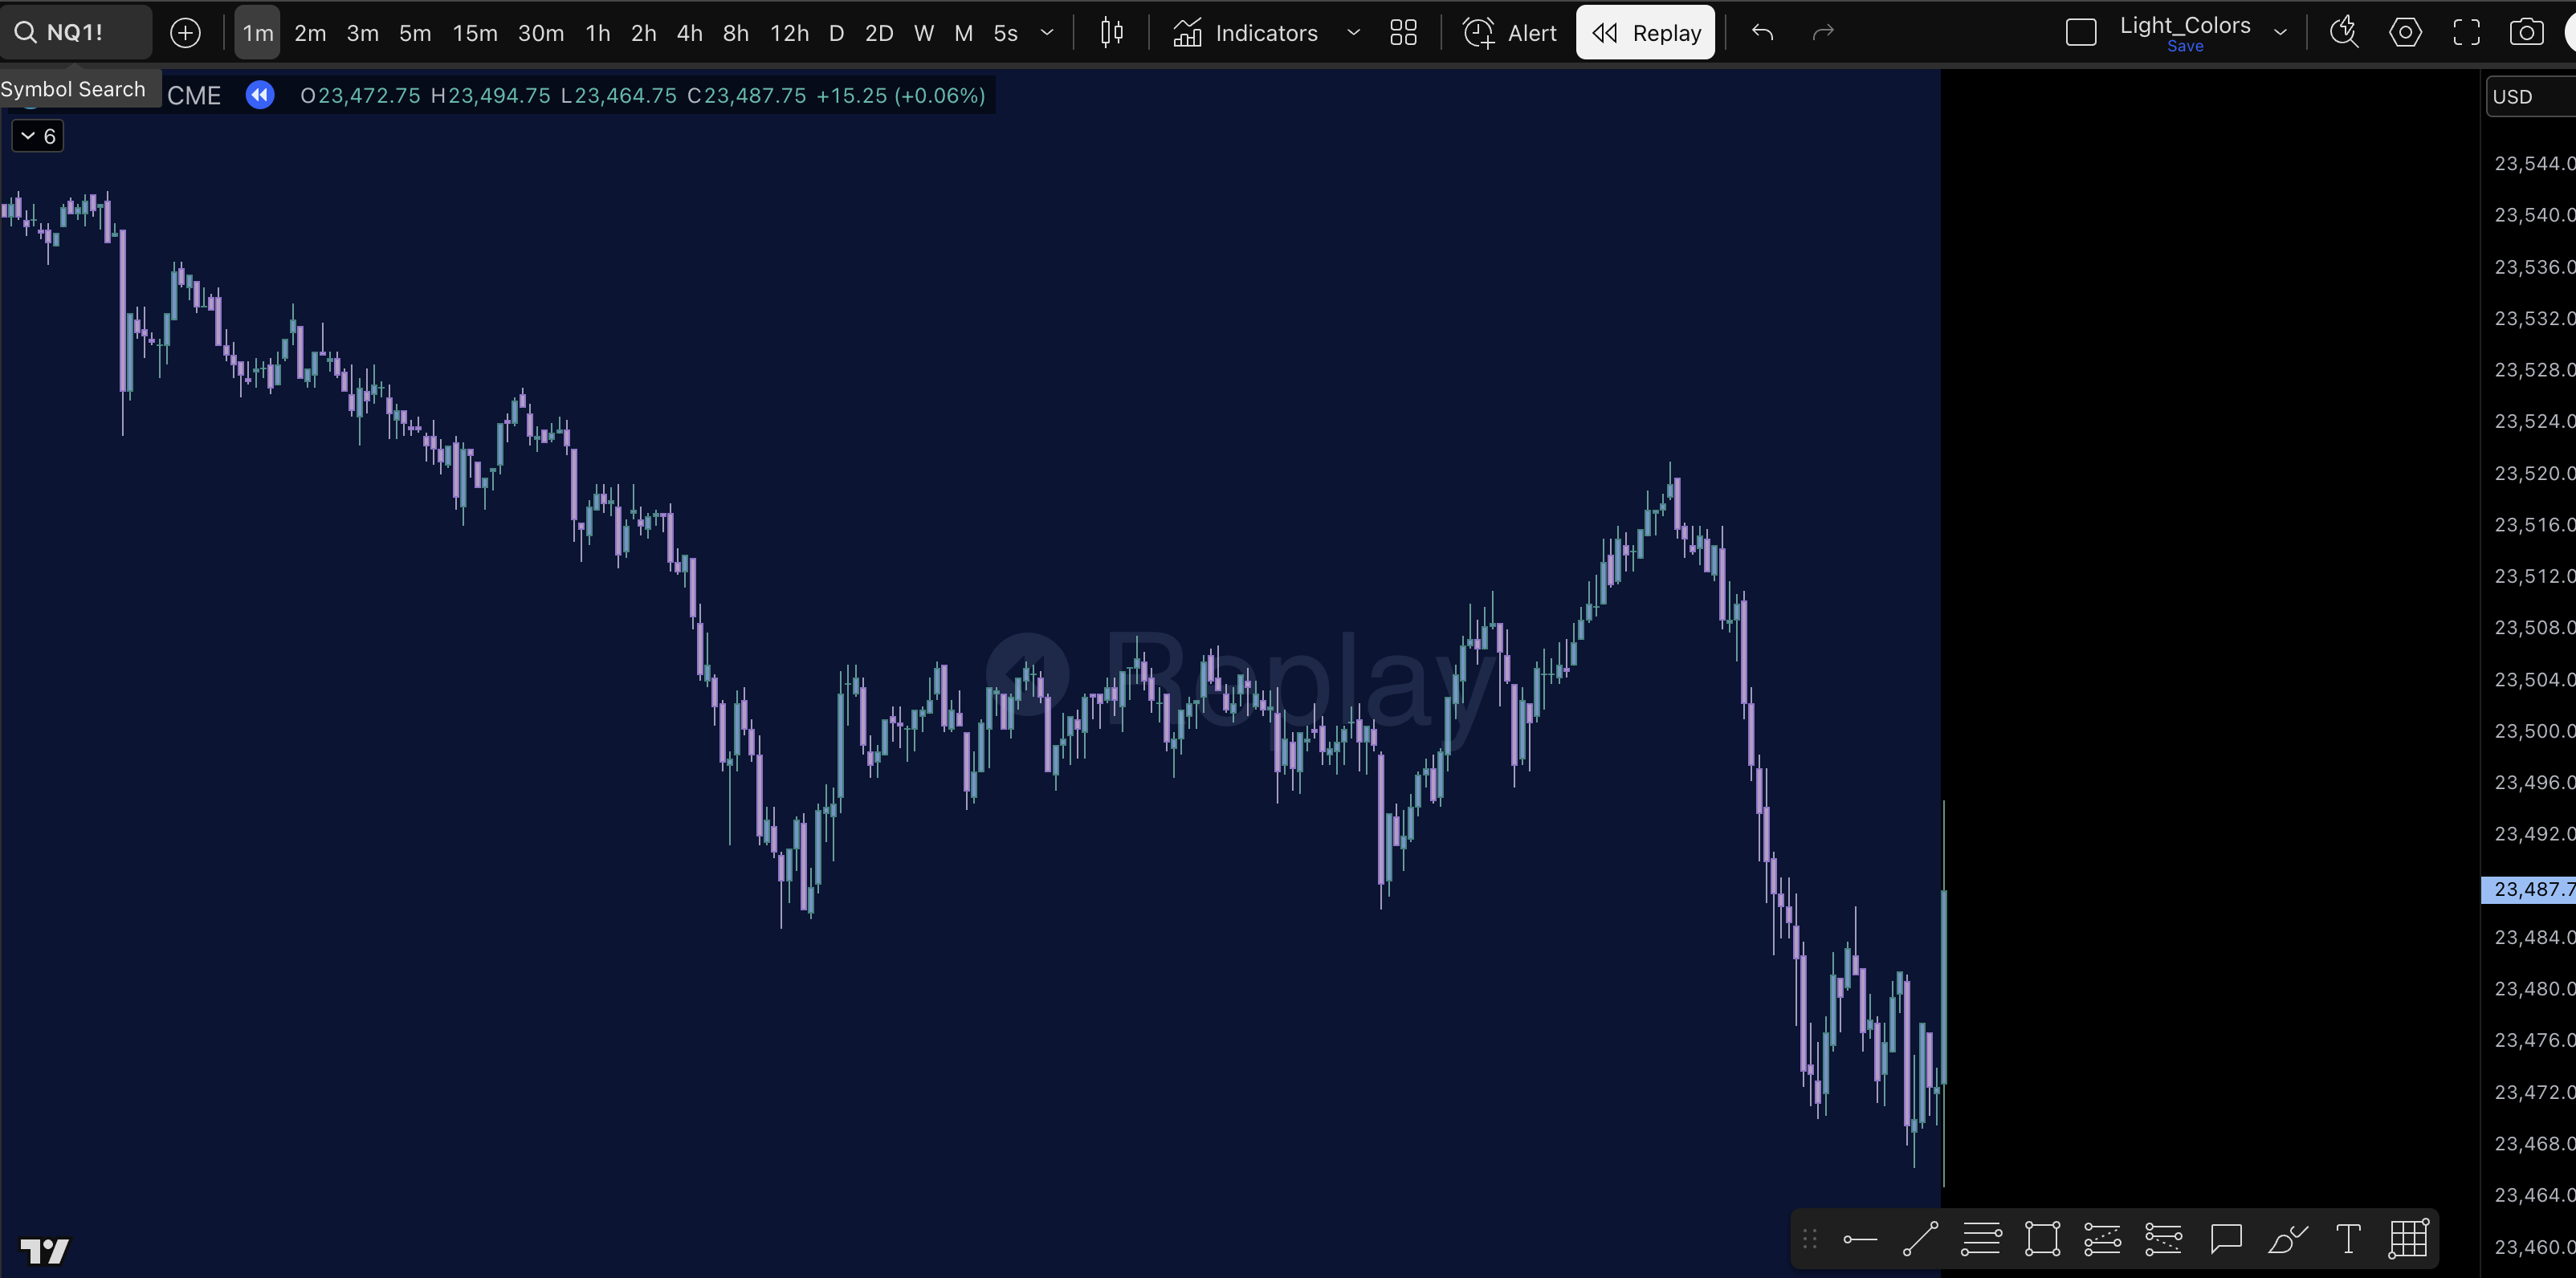
Task: Select the Short Position tool
Action: pyautogui.click(x=2163, y=1240)
